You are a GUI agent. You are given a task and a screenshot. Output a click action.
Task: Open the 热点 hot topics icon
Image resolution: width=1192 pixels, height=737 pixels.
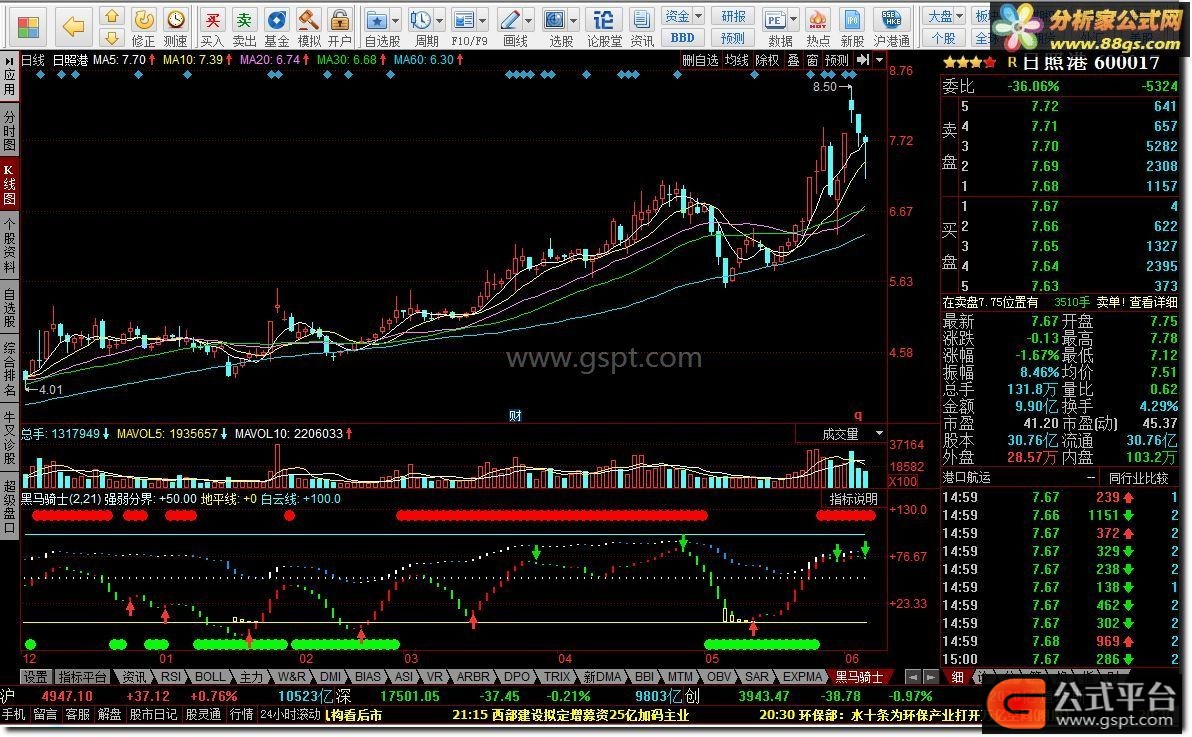[818, 27]
